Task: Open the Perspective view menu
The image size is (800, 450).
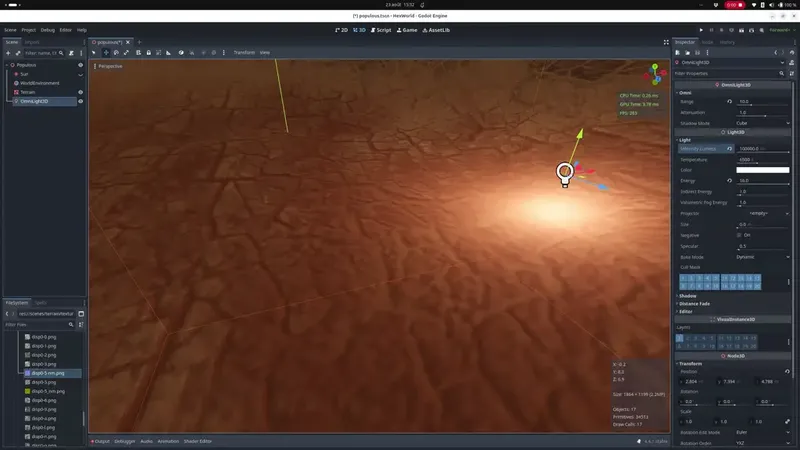Action: pyautogui.click(x=108, y=66)
